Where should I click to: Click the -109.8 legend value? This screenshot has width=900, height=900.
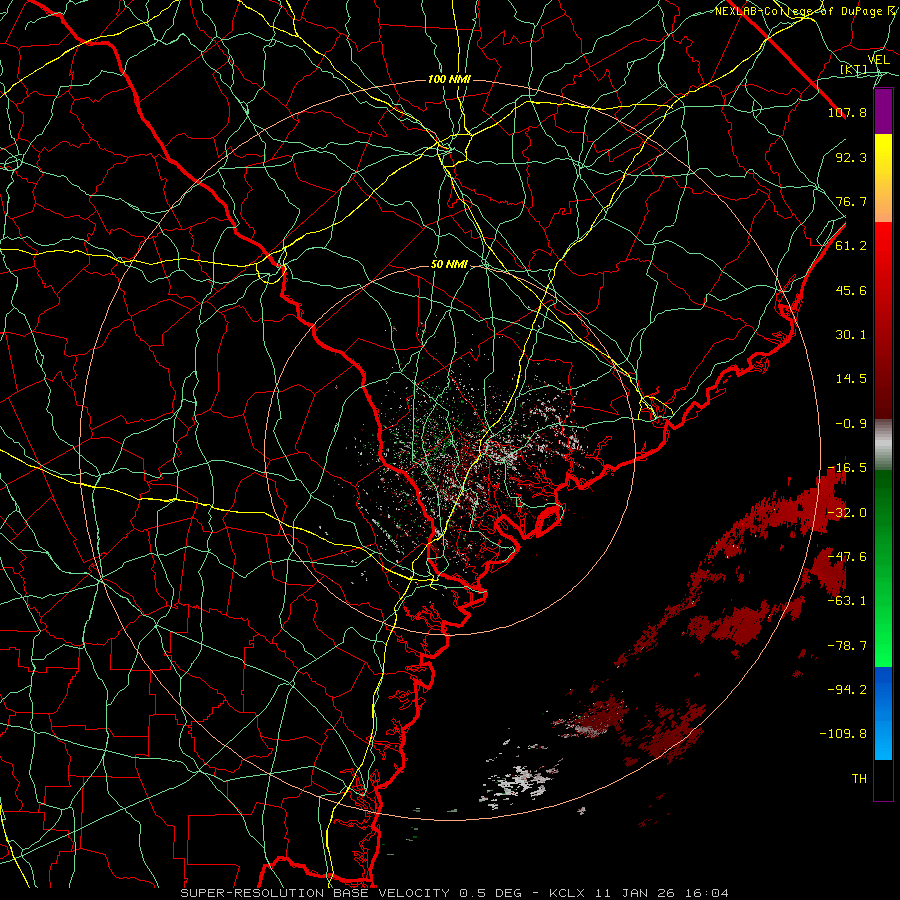843,734
